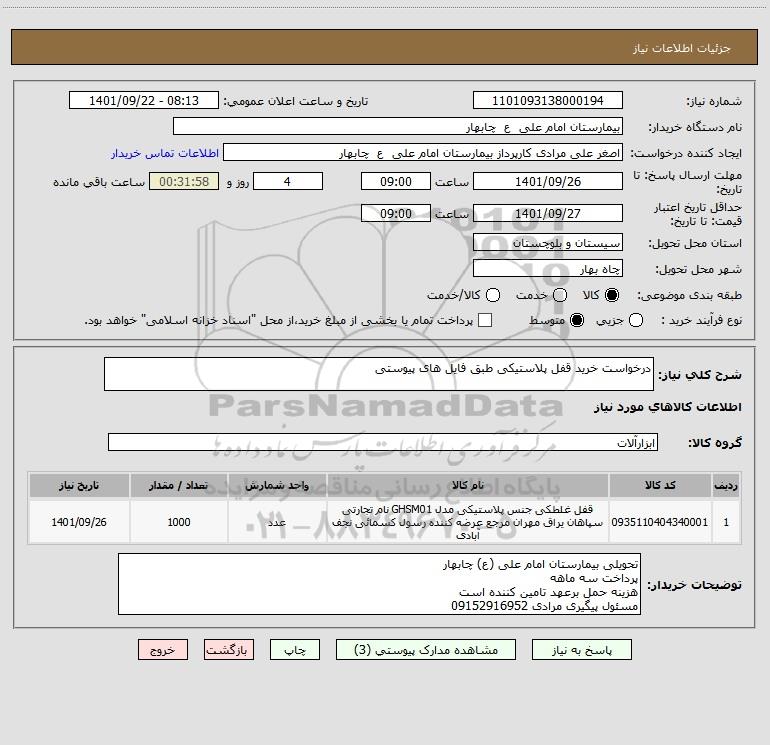Image resolution: width=770 pixels, height=745 pixels.
Task: Click the 'تعداد / مقدار' column header
Action: [x=179, y=485]
